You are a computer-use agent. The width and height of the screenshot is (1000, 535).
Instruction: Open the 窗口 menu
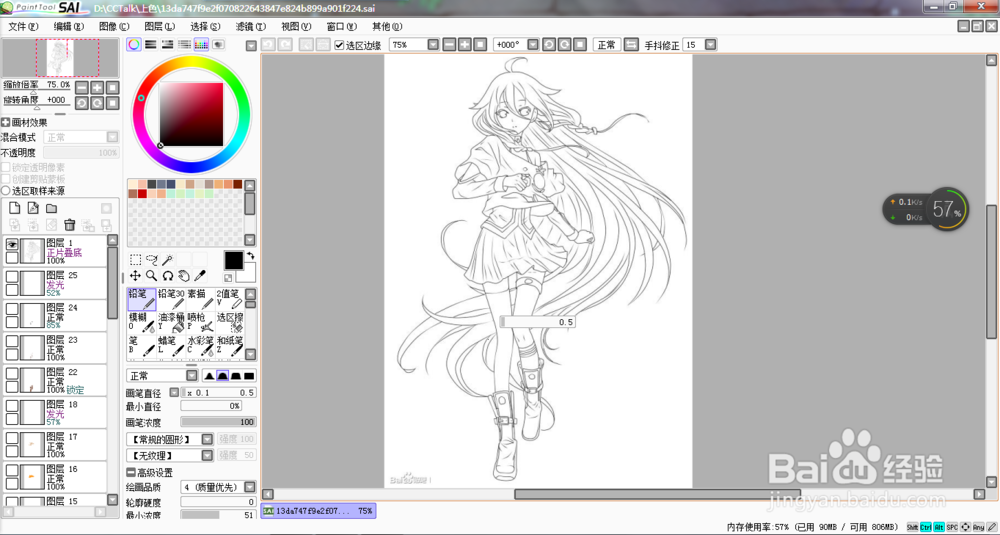tap(341, 26)
